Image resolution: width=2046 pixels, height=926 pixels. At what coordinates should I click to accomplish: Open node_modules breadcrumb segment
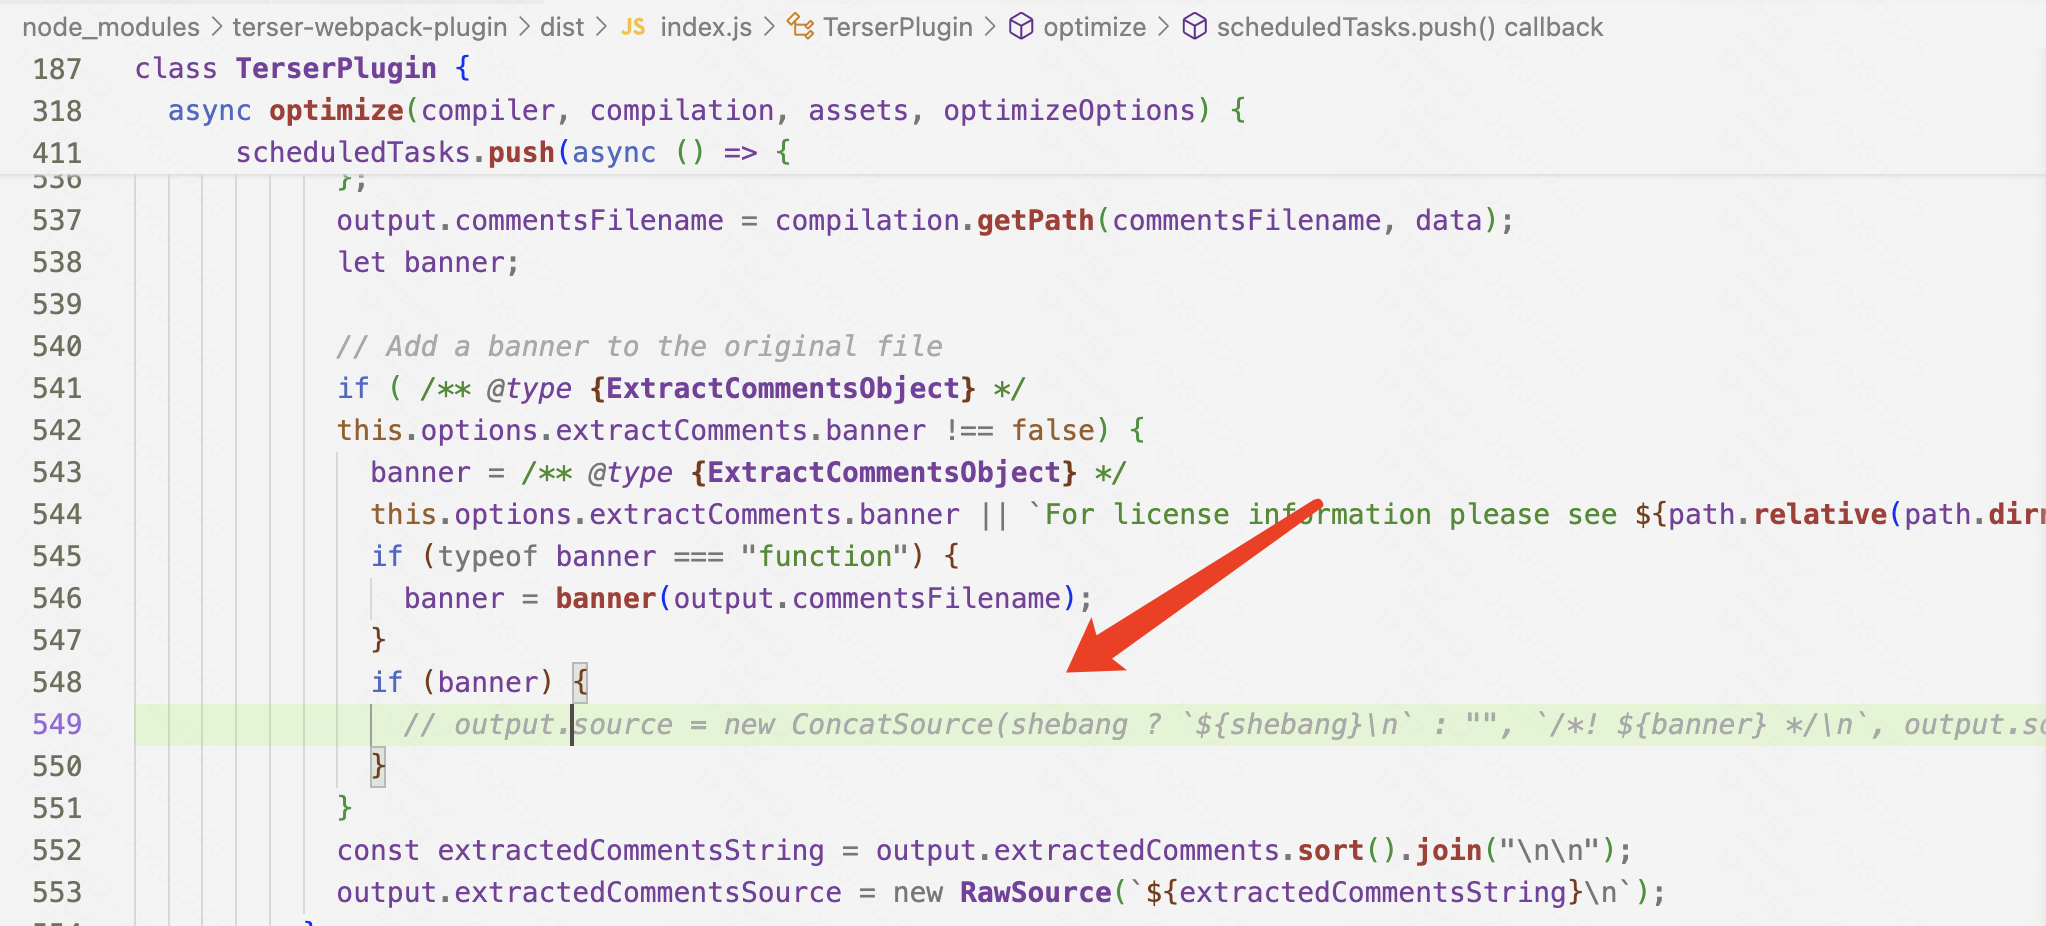[111, 27]
